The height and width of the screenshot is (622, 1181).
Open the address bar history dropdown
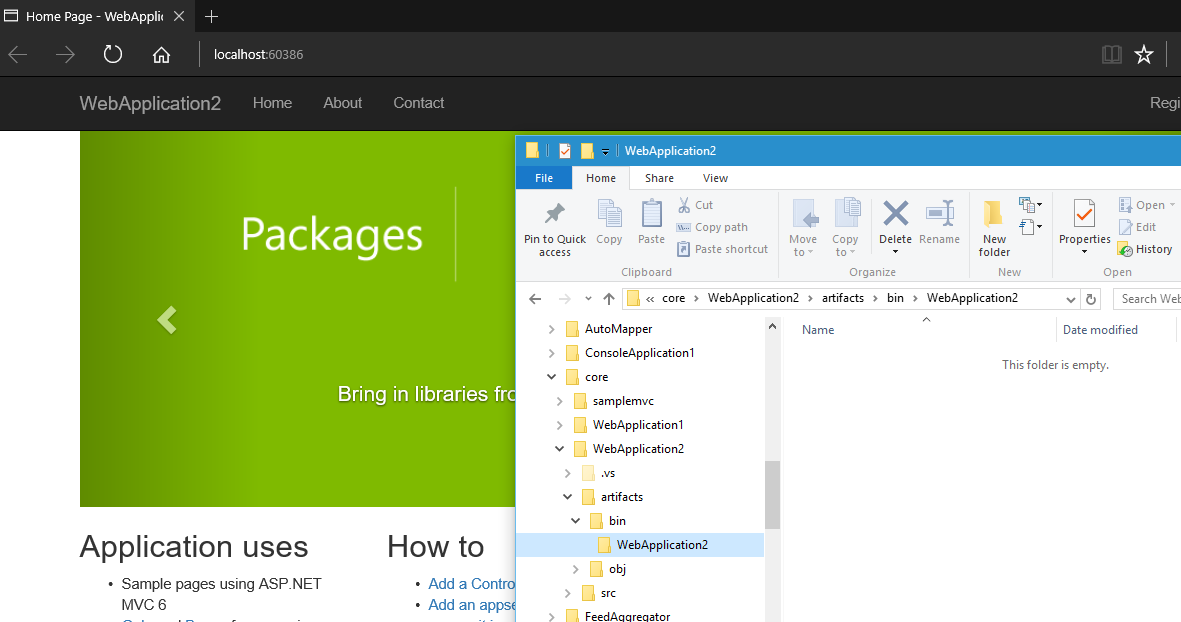pos(1071,299)
